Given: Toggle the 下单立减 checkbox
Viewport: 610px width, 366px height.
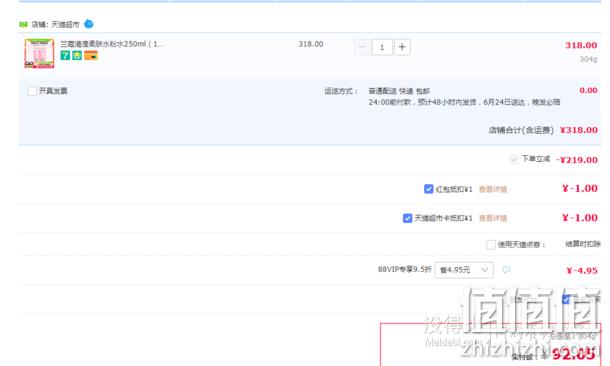Looking at the screenshot, I should [514, 159].
